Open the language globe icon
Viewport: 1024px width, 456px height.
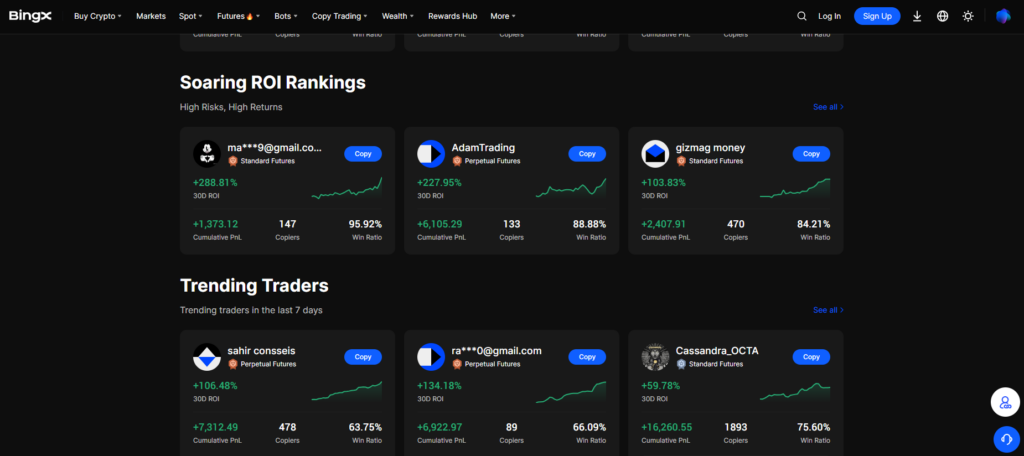(x=942, y=16)
